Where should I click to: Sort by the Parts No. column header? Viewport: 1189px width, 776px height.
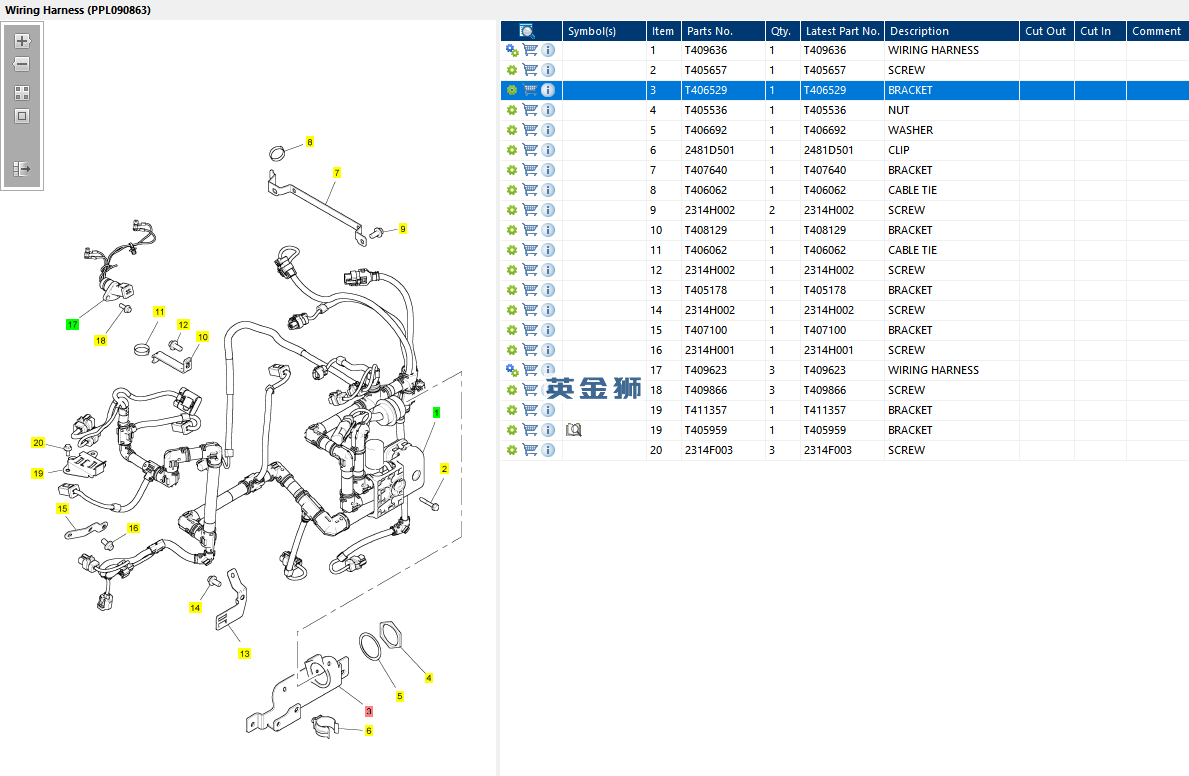pos(723,31)
